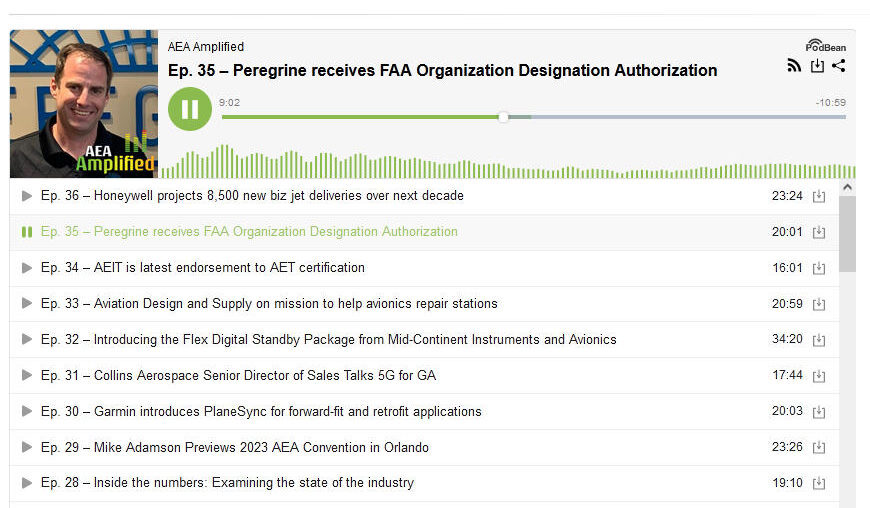This screenshot has height=508, width=870.
Task: Download Ep. 32 using its download icon
Action: click(x=819, y=340)
